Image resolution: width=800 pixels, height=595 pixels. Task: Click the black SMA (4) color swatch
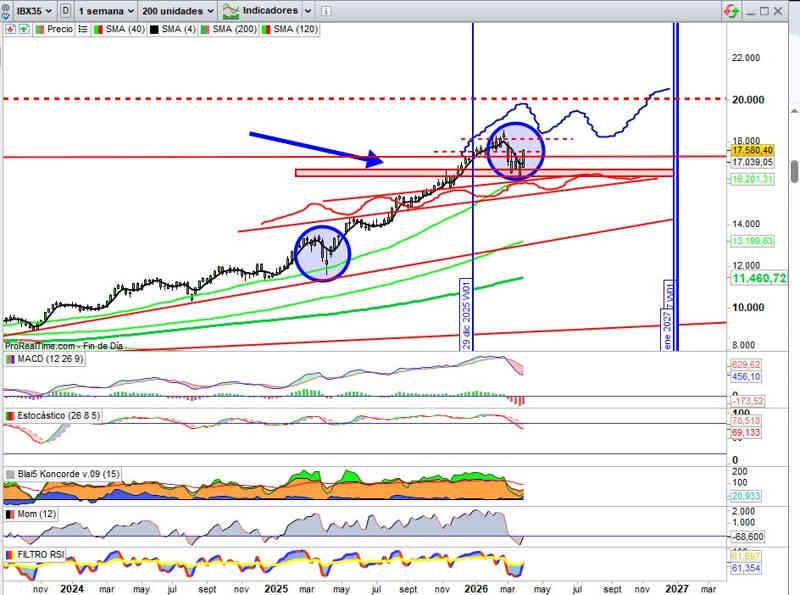coord(156,29)
